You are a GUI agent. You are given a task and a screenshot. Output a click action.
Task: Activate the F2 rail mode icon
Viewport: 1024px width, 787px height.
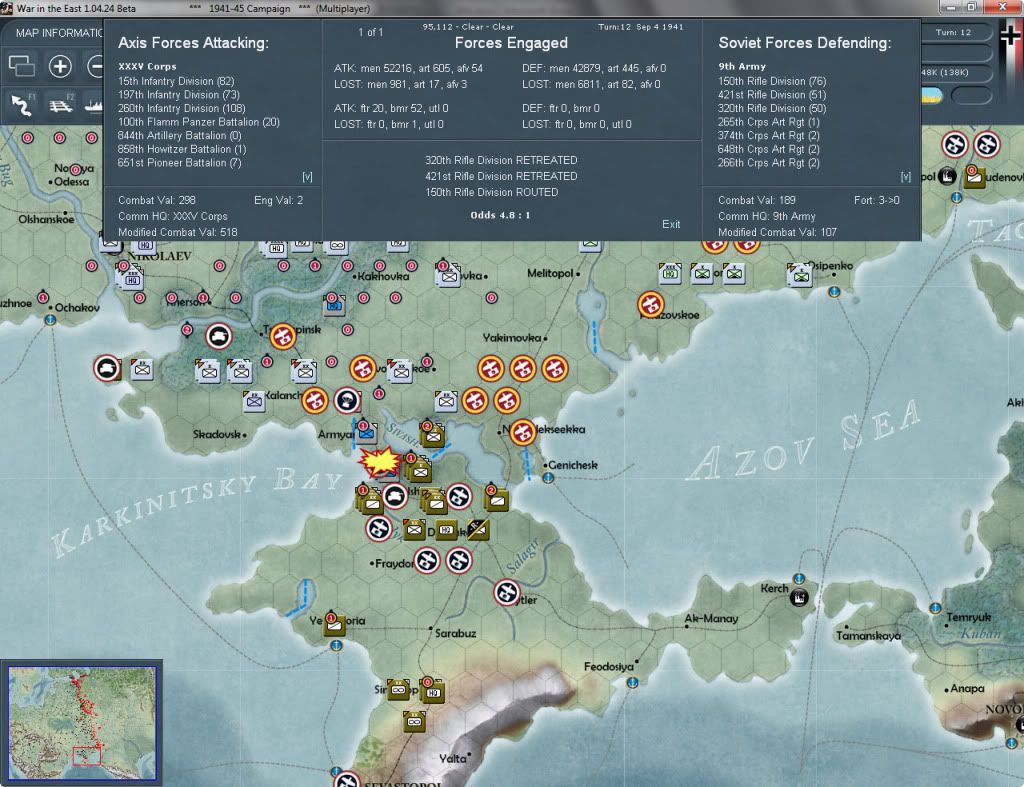point(61,104)
